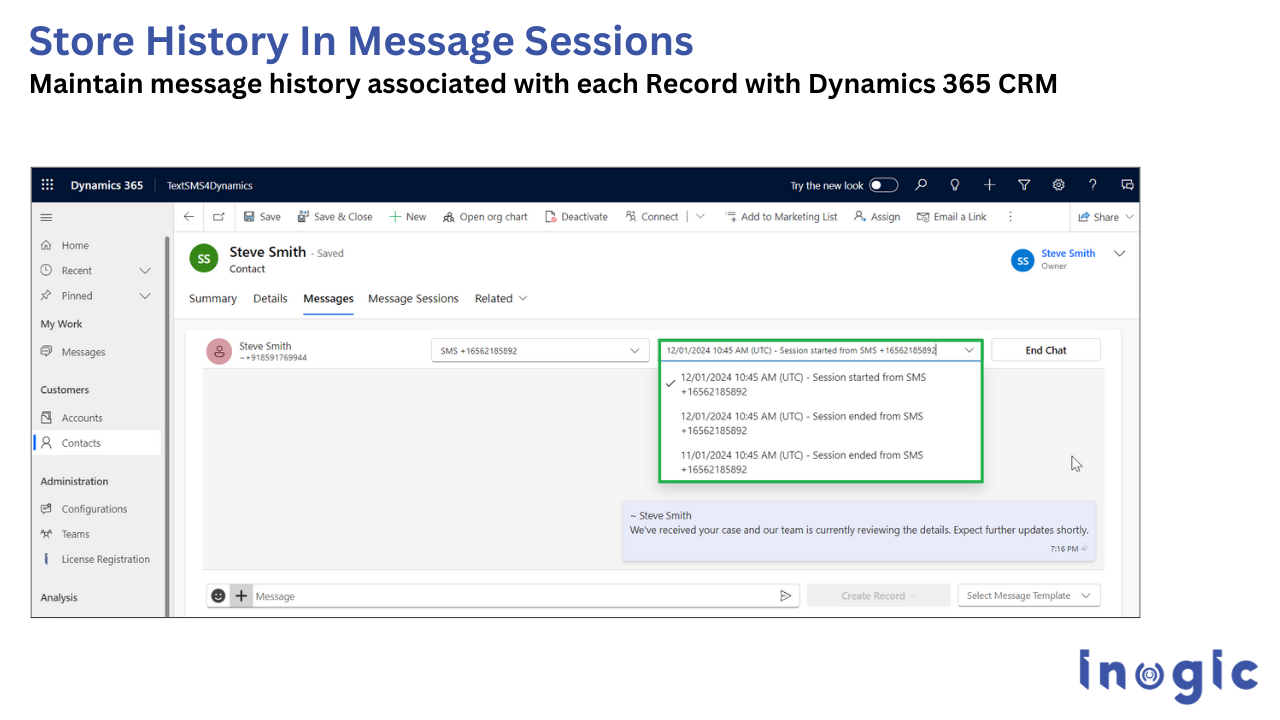Toggle the Try the new look switch
Screen dimensions: 1280x720
883,185
